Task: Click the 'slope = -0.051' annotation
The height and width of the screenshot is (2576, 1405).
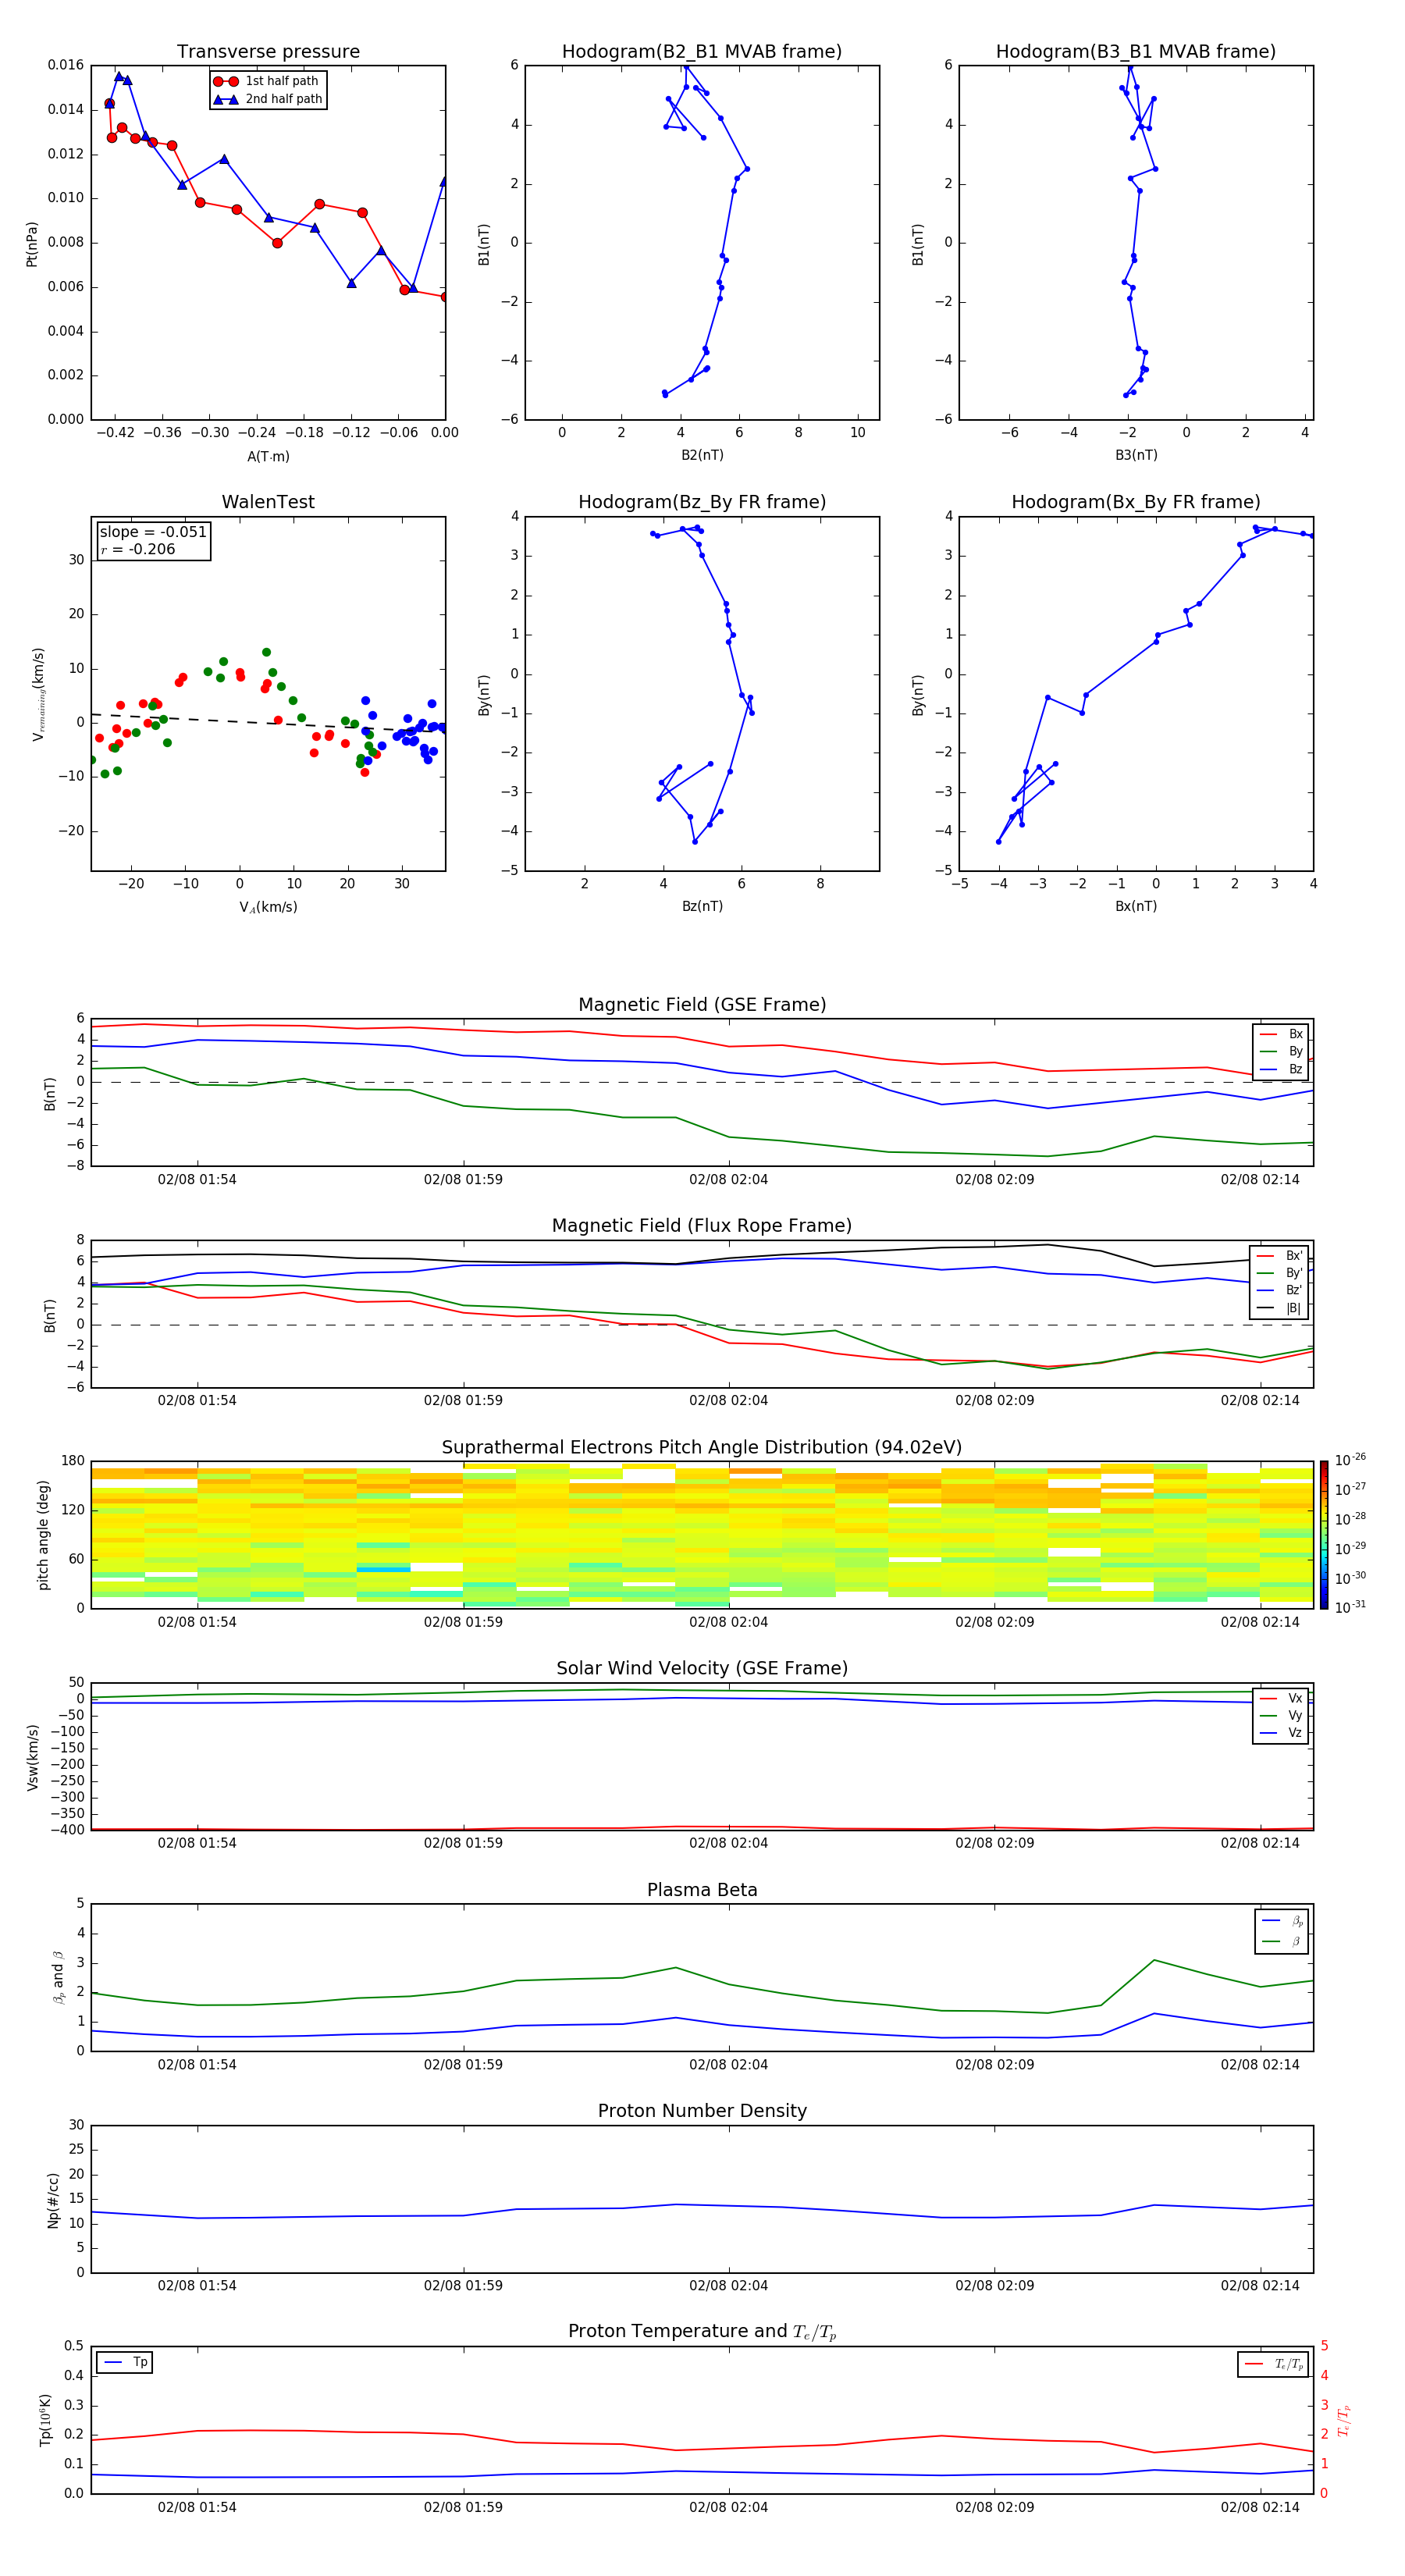Action: [153, 532]
